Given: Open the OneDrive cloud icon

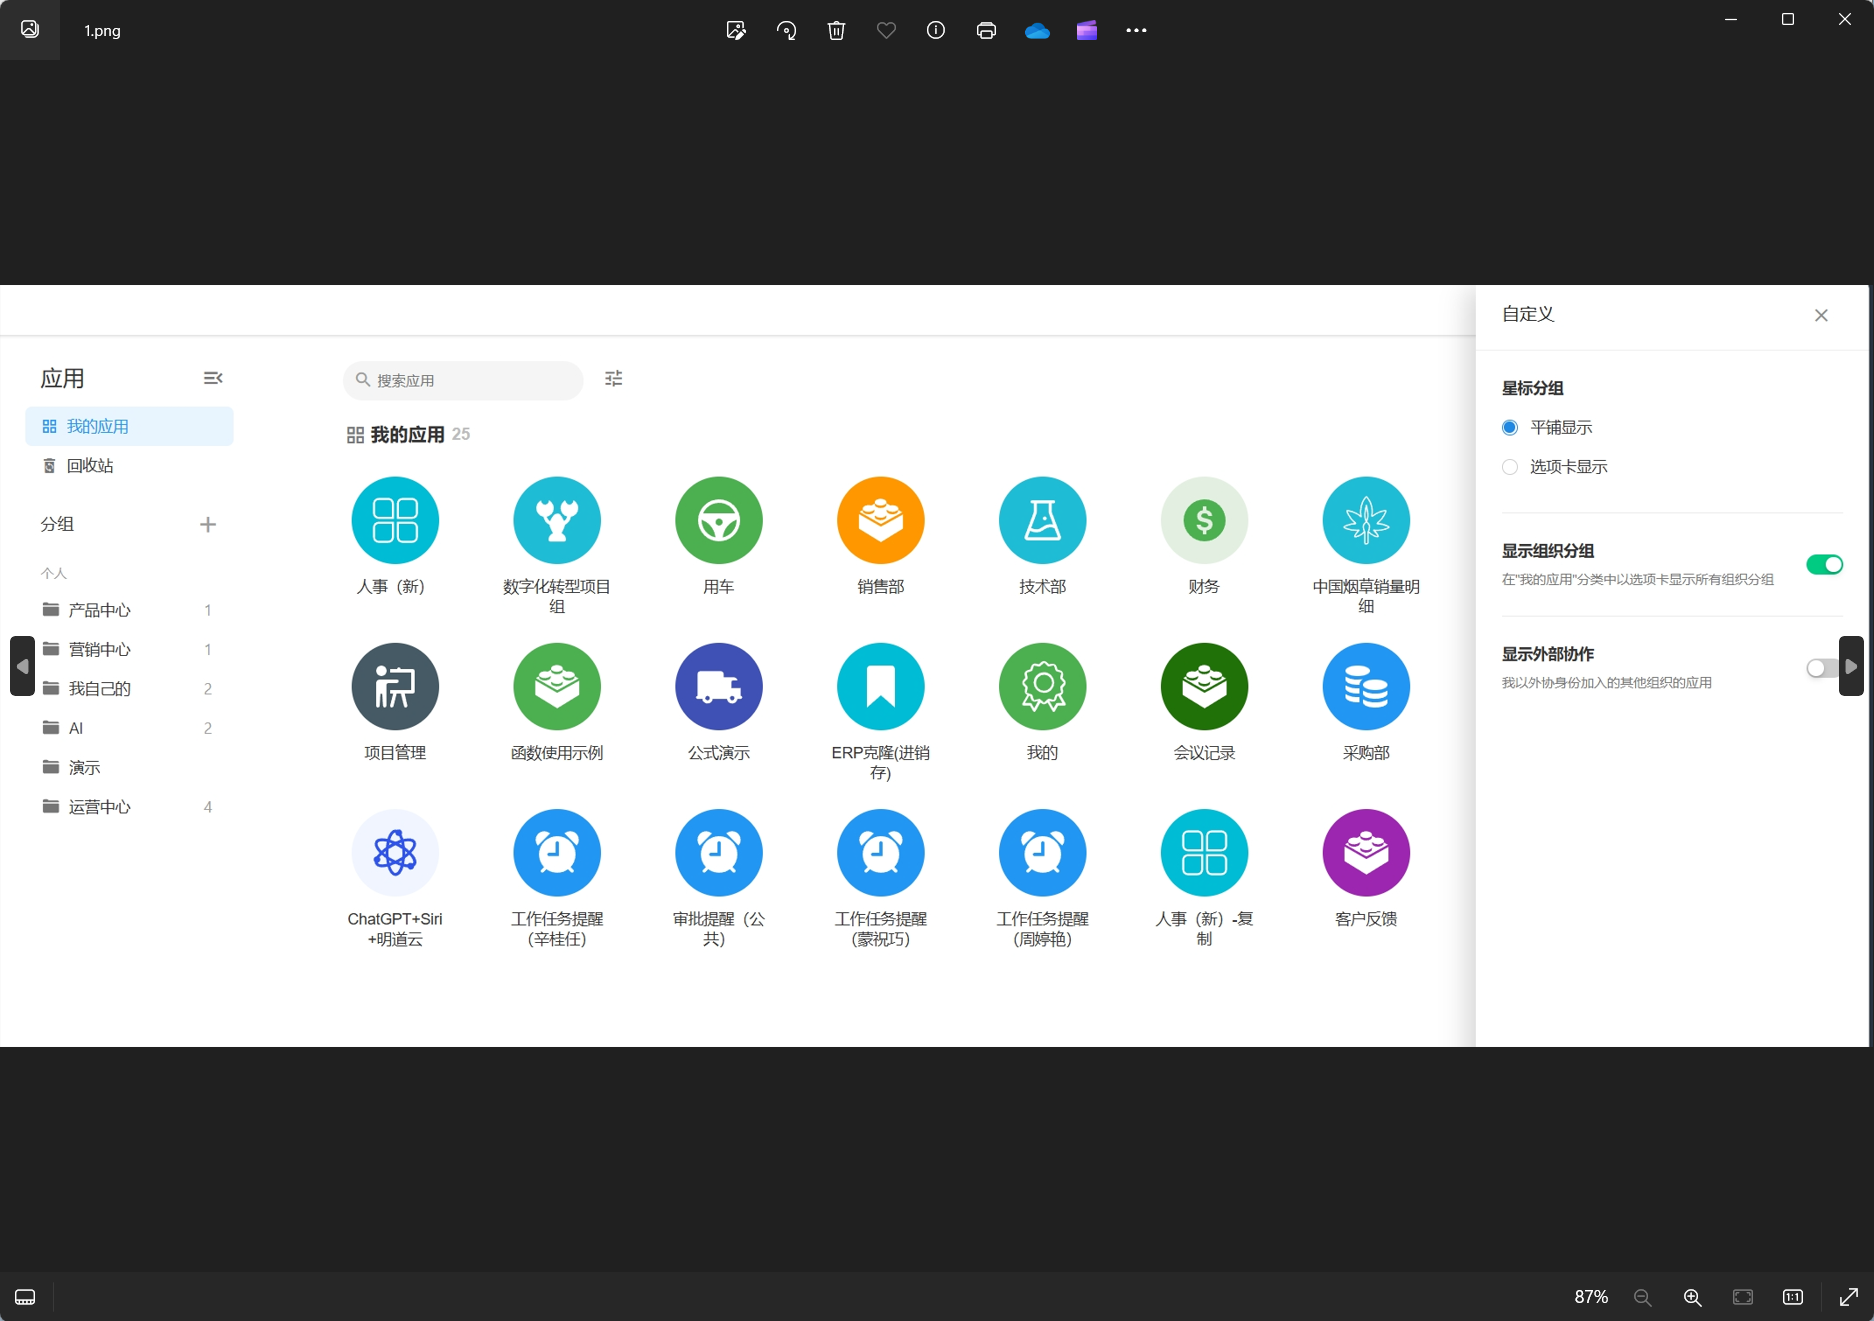Looking at the screenshot, I should click(1037, 30).
